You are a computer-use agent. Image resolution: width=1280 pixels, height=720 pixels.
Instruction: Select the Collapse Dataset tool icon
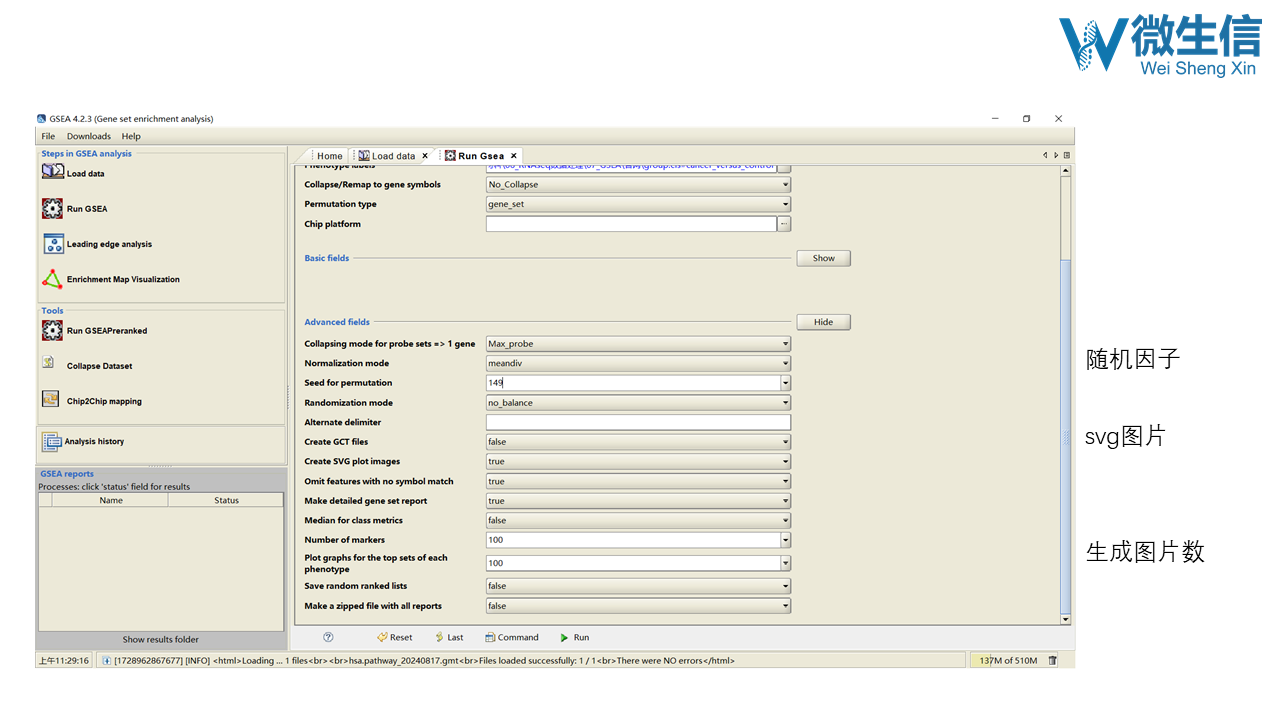pyautogui.click(x=49, y=363)
